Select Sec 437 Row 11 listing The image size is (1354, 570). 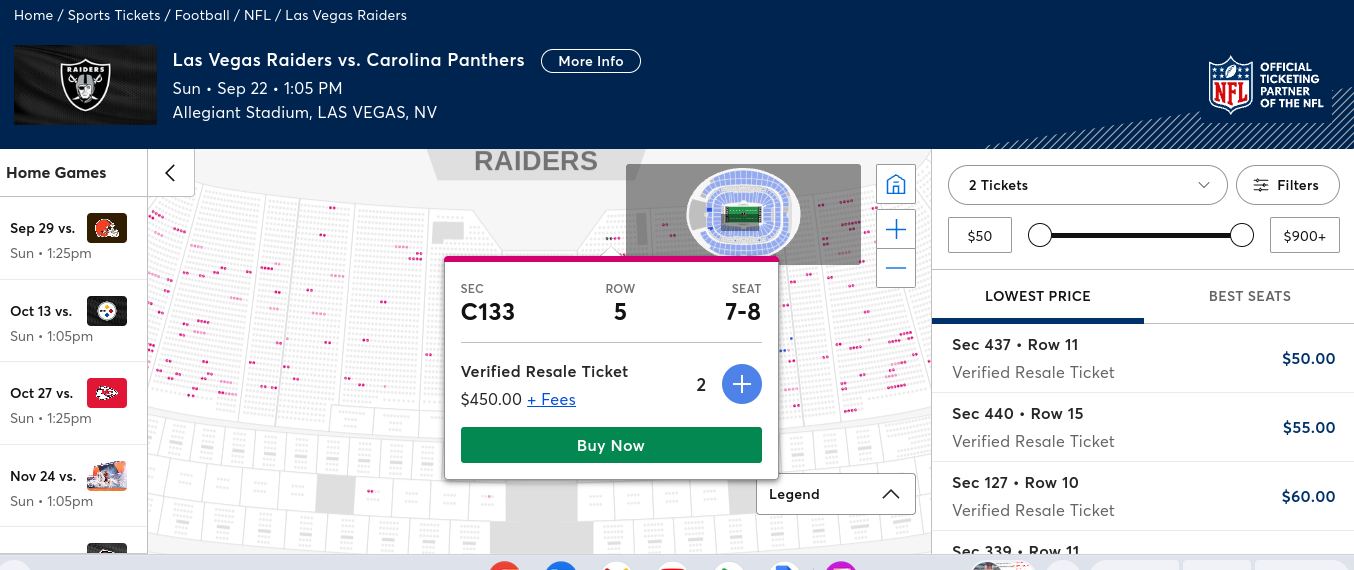point(1143,358)
